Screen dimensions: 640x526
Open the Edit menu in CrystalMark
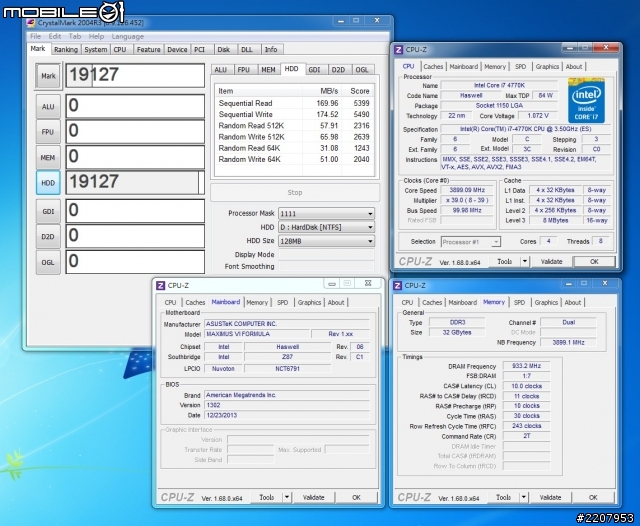click(55, 36)
